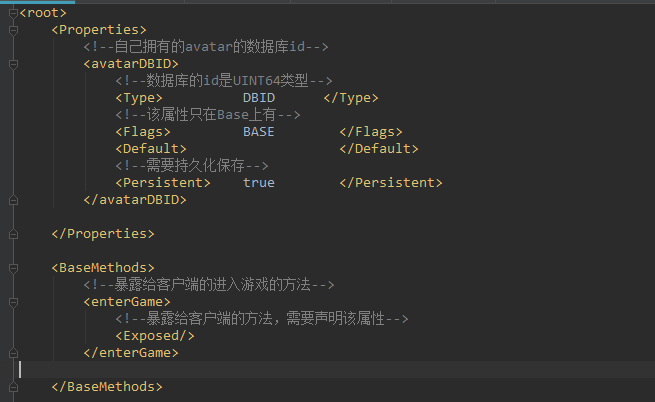Click the opening enterGame tag text
Screen dimensions: 655x402
(x=127, y=301)
